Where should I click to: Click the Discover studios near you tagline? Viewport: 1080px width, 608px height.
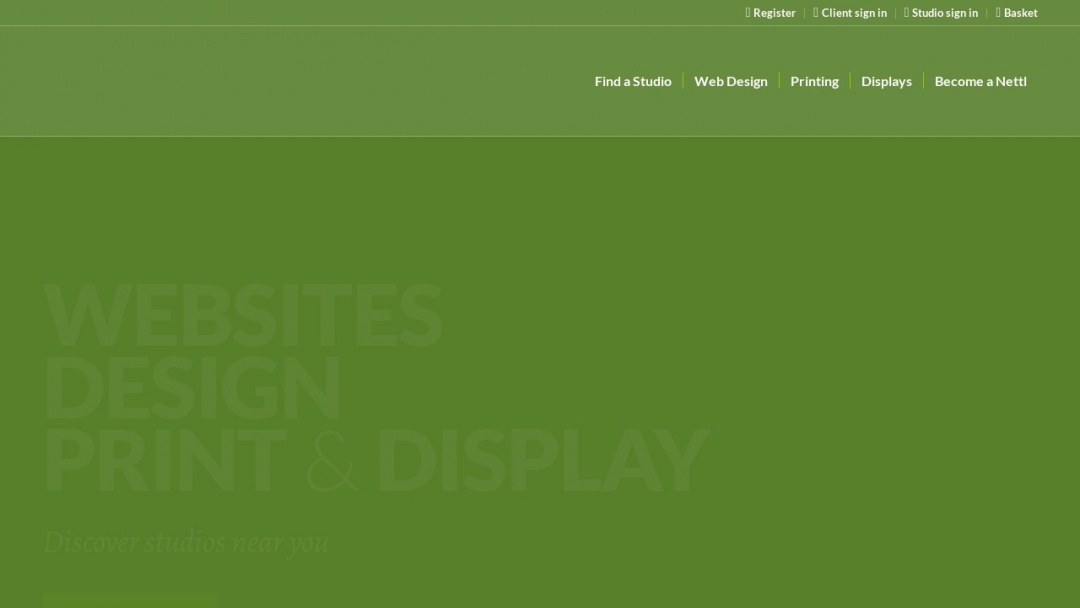pos(185,542)
